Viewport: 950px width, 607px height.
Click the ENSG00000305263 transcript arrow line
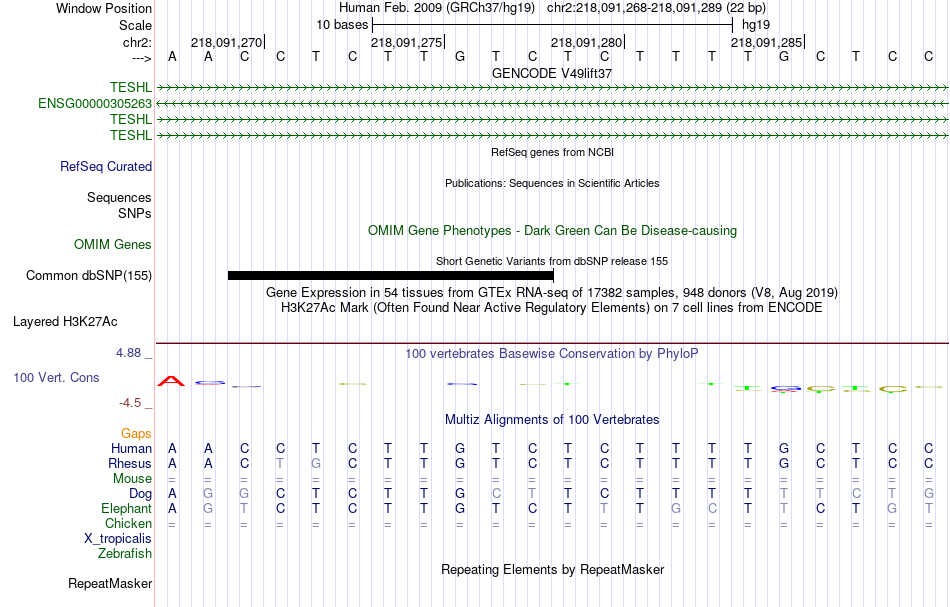[x=552, y=104]
